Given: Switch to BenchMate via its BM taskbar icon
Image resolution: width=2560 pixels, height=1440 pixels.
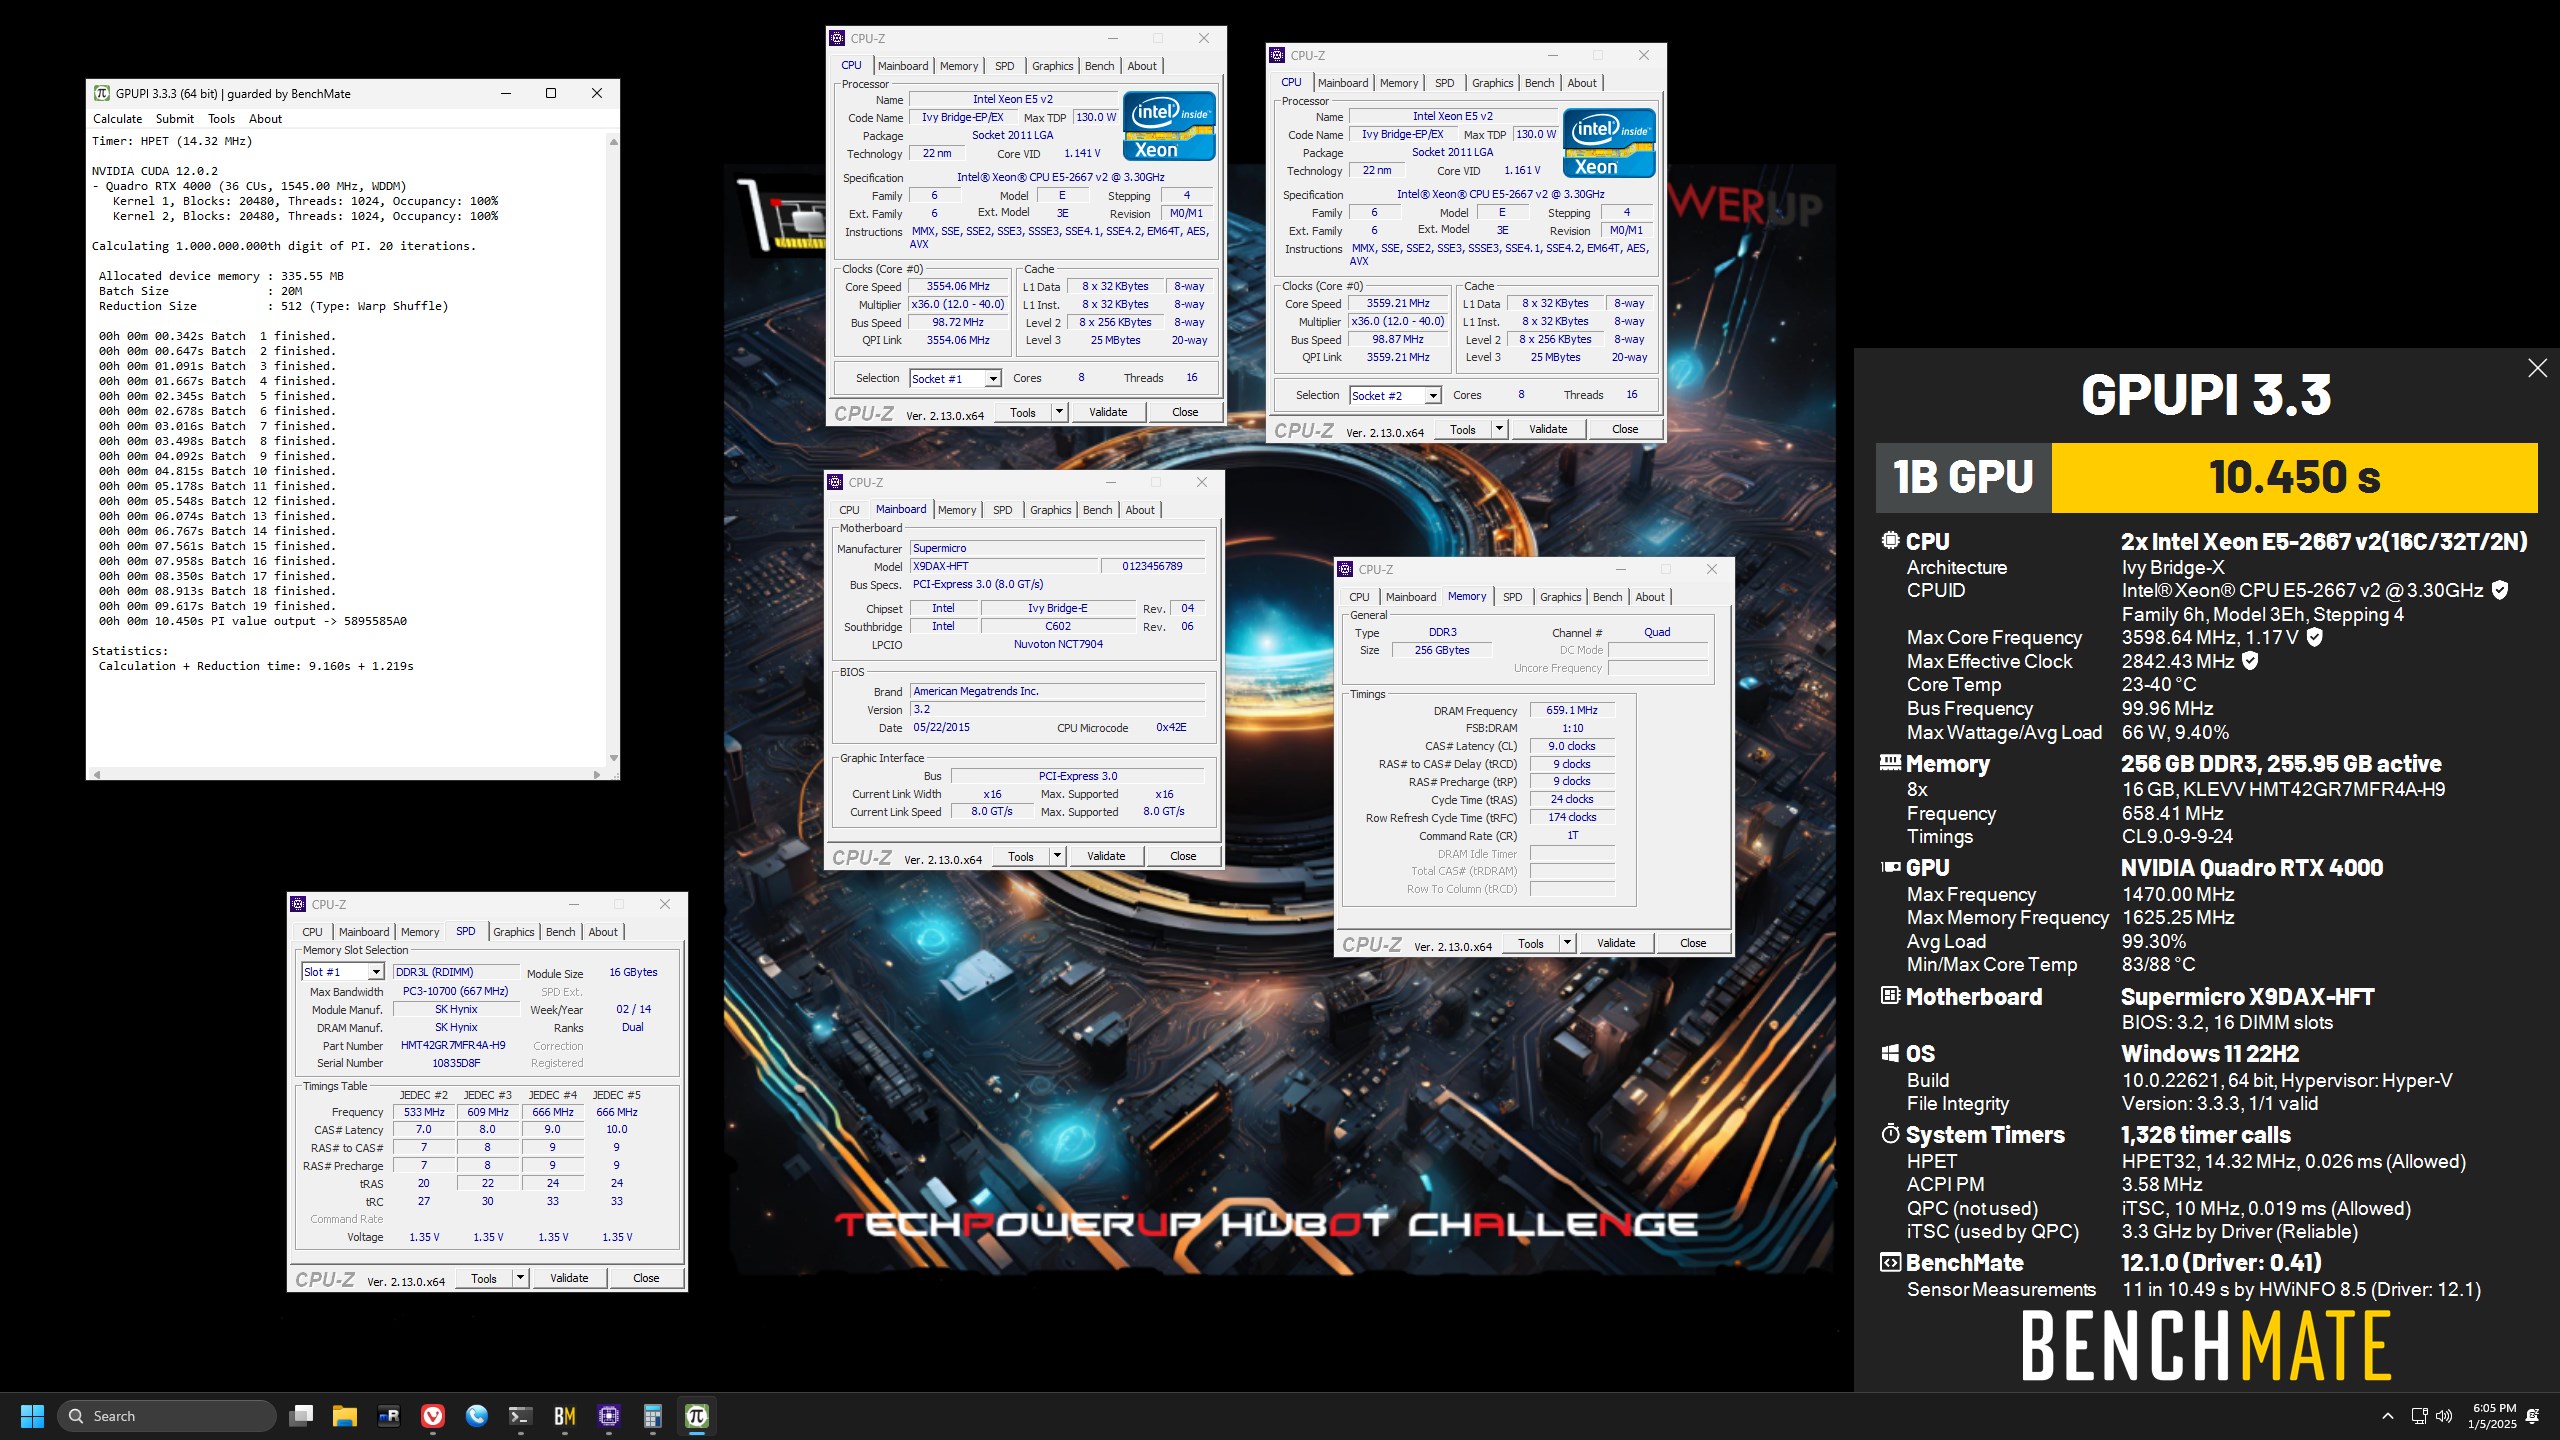Looking at the screenshot, I should click(x=565, y=1416).
